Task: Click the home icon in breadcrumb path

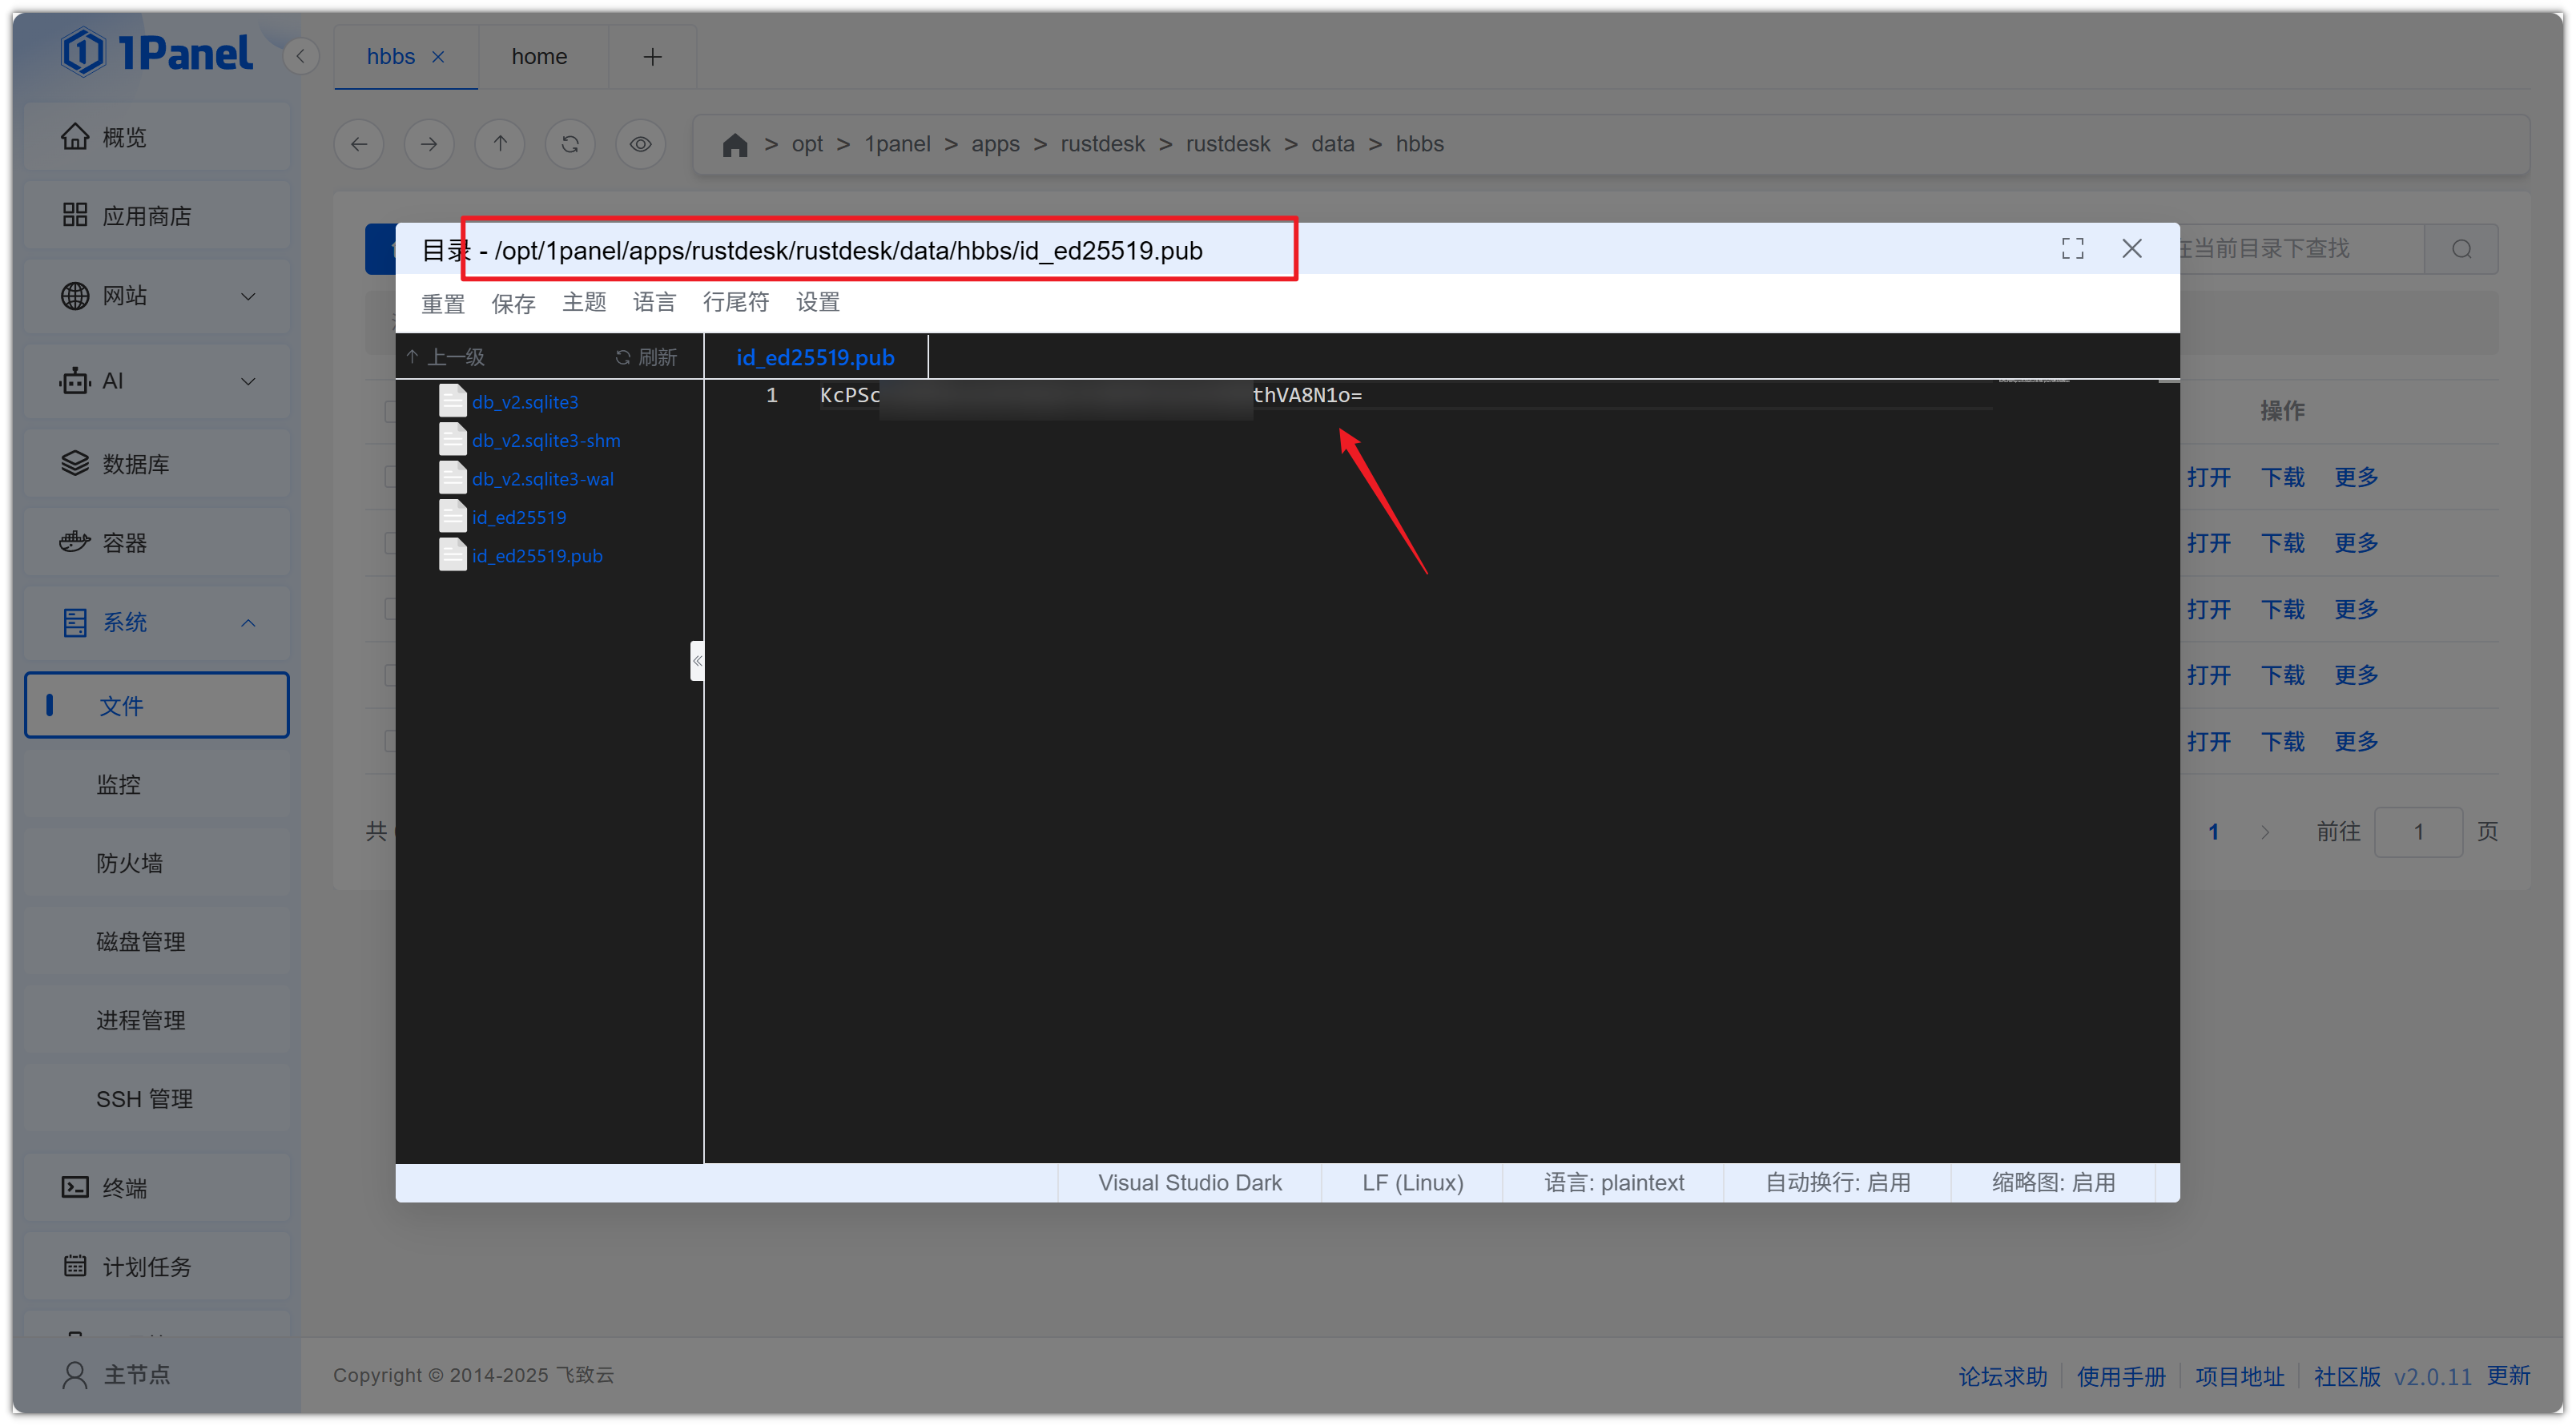Action: pyautogui.click(x=735, y=145)
